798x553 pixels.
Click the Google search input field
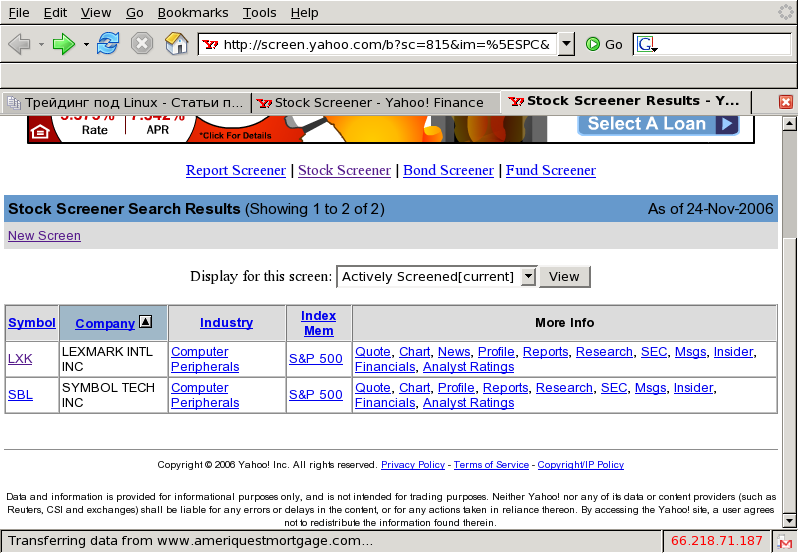pyautogui.click(x=724, y=44)
